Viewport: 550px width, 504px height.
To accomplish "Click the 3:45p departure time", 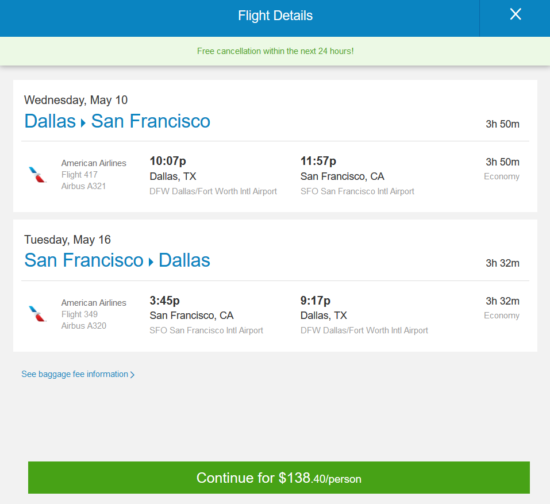I will coord(165,301).
